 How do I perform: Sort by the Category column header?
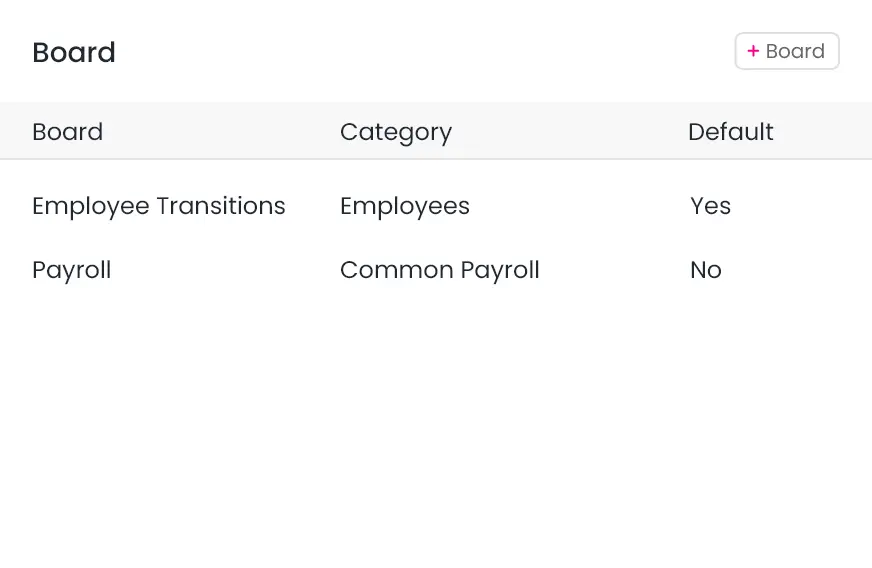pyautogui.click(x=396, y=132)
